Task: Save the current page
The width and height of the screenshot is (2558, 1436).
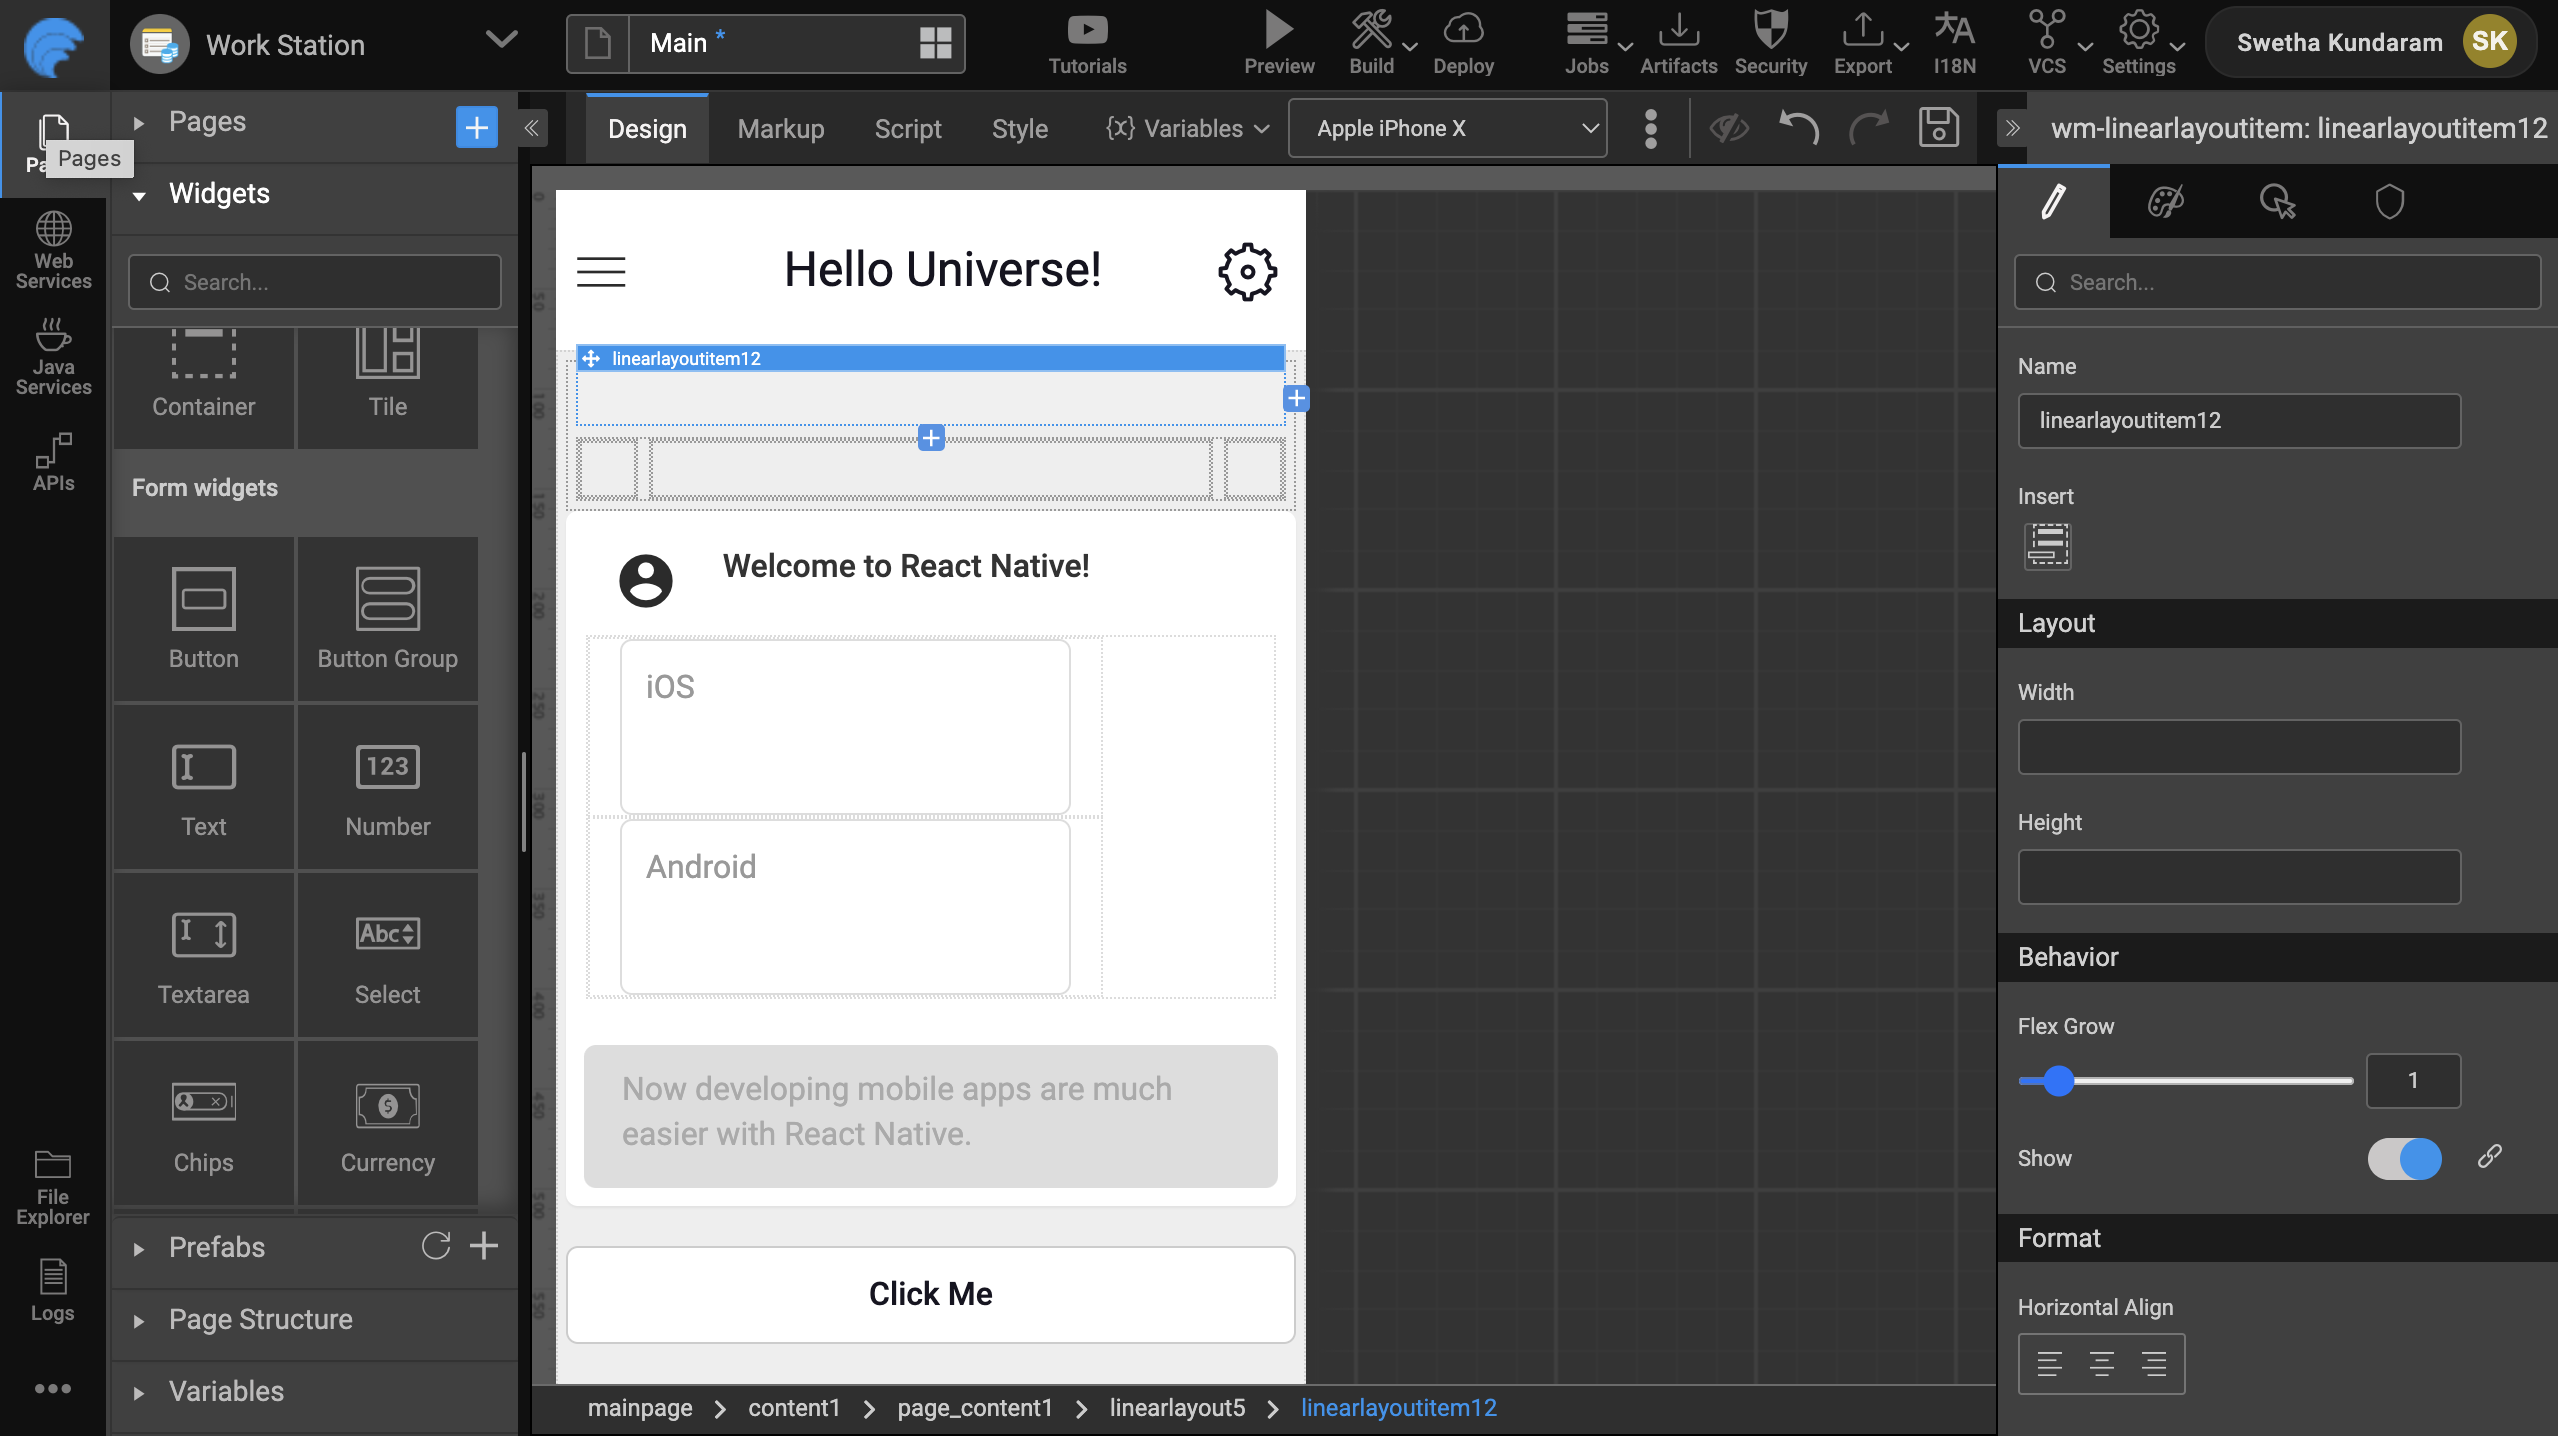Action: tap(1938, 128)
